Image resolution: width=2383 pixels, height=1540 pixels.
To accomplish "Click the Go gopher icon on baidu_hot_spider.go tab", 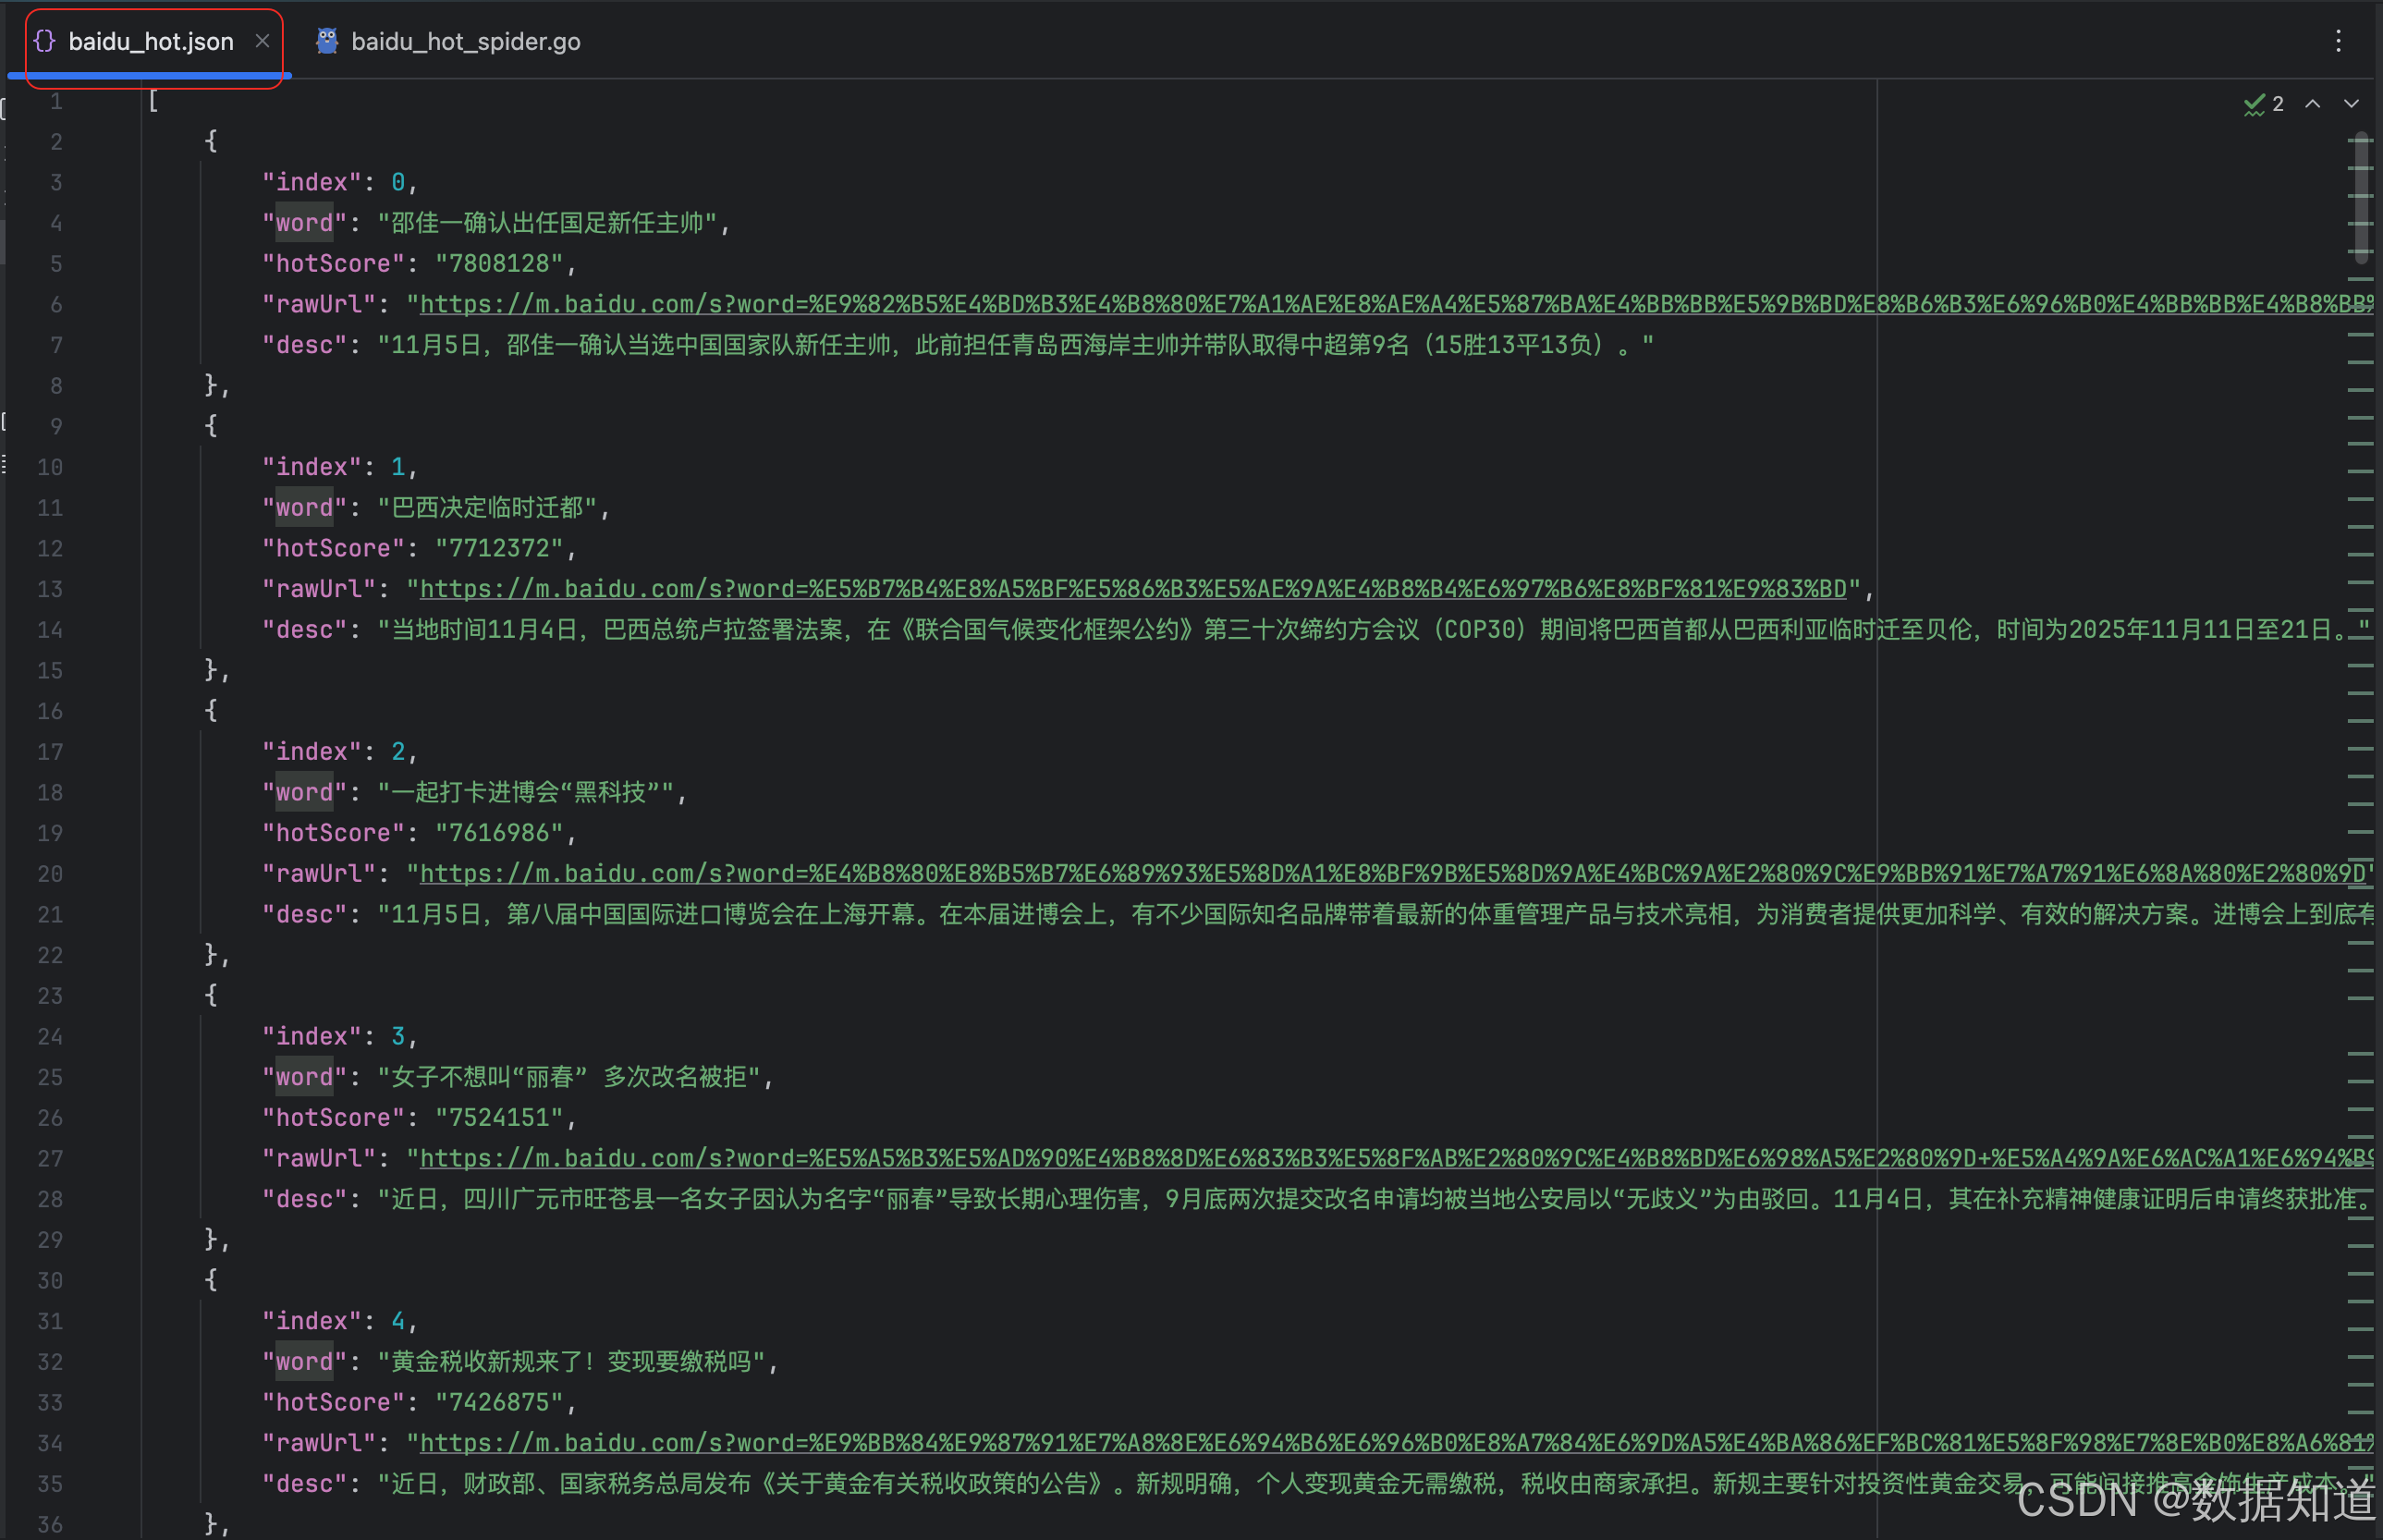I will coord(326,41).
